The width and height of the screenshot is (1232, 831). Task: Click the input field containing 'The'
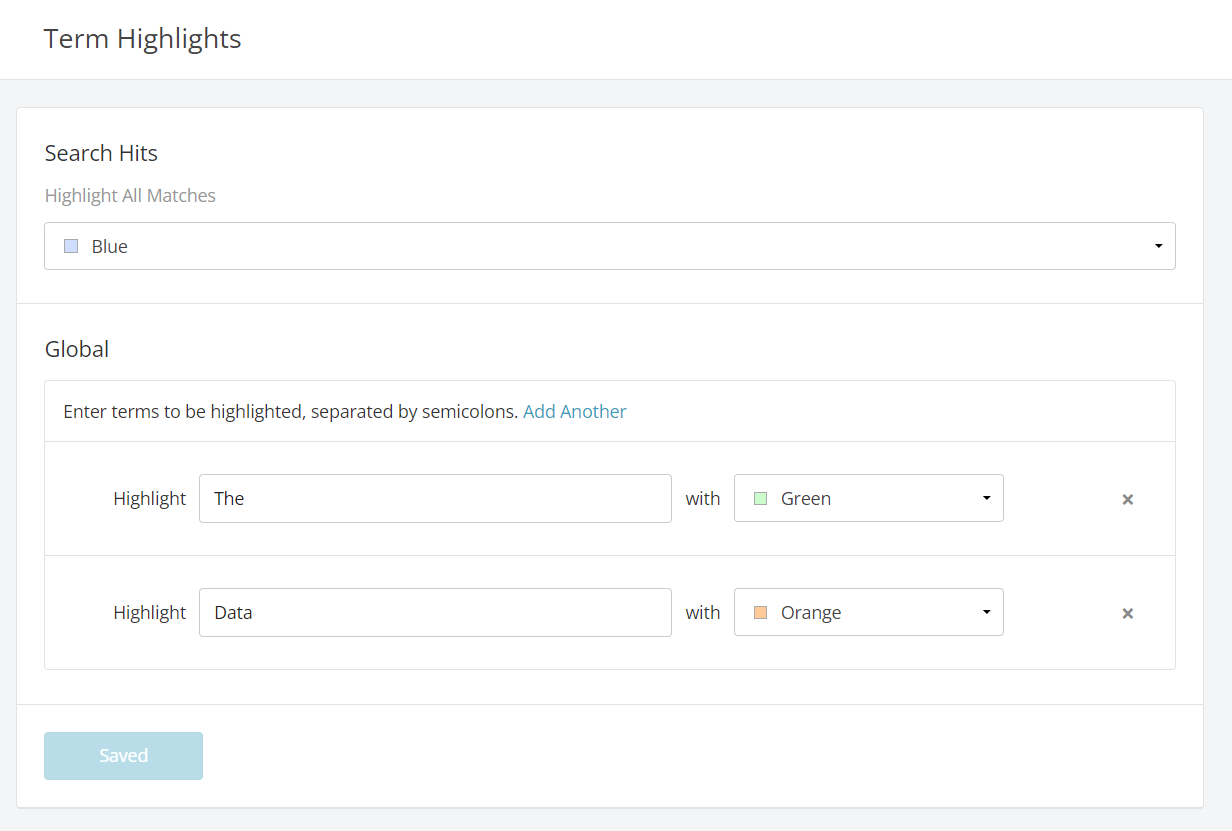[x=435, y=498]
